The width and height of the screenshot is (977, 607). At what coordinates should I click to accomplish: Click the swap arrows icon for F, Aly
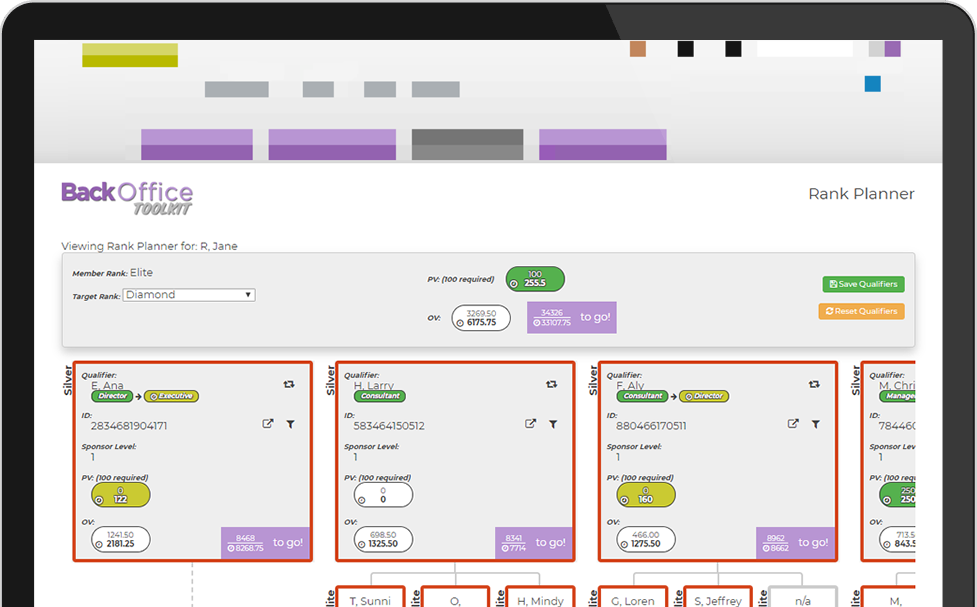[814, 384]
